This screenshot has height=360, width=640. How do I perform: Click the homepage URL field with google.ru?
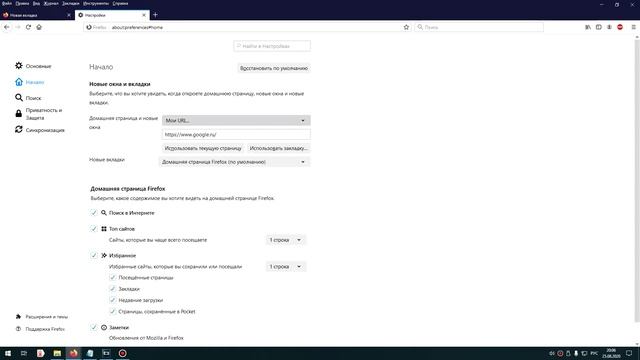click(236, 134)
